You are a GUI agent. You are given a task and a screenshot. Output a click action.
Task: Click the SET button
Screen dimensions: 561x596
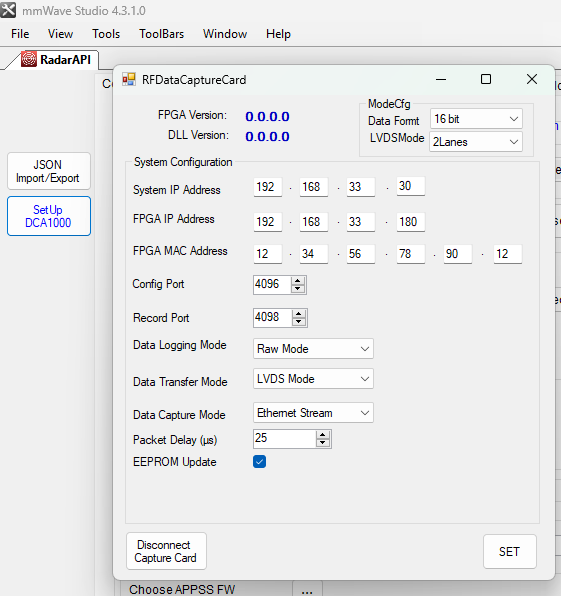[x=510, y=552]
